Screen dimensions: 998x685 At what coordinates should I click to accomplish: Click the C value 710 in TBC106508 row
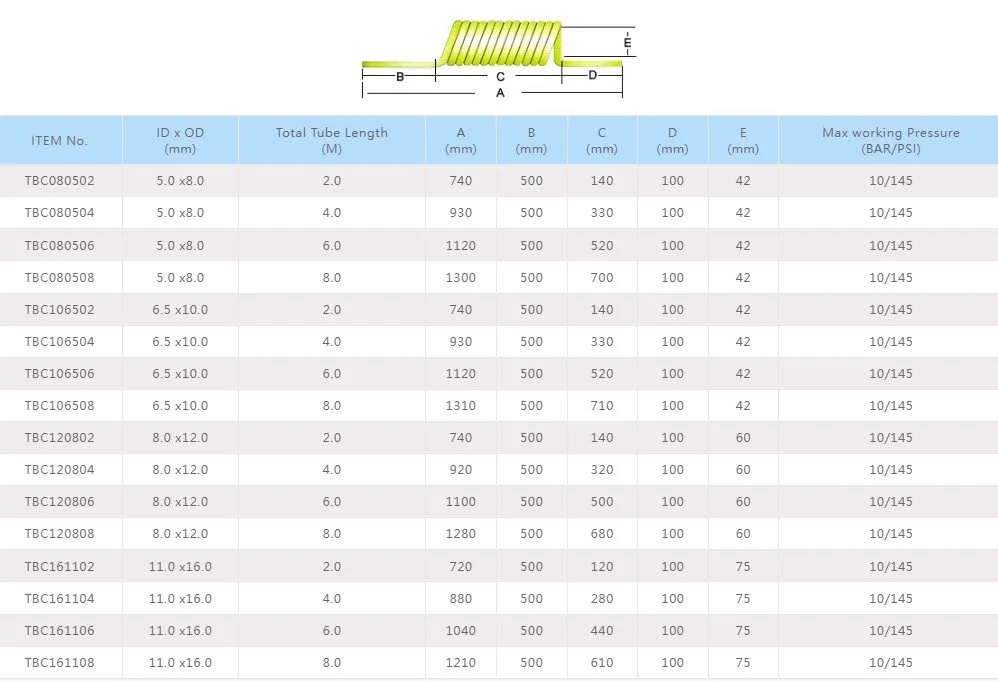click(601, 406)
